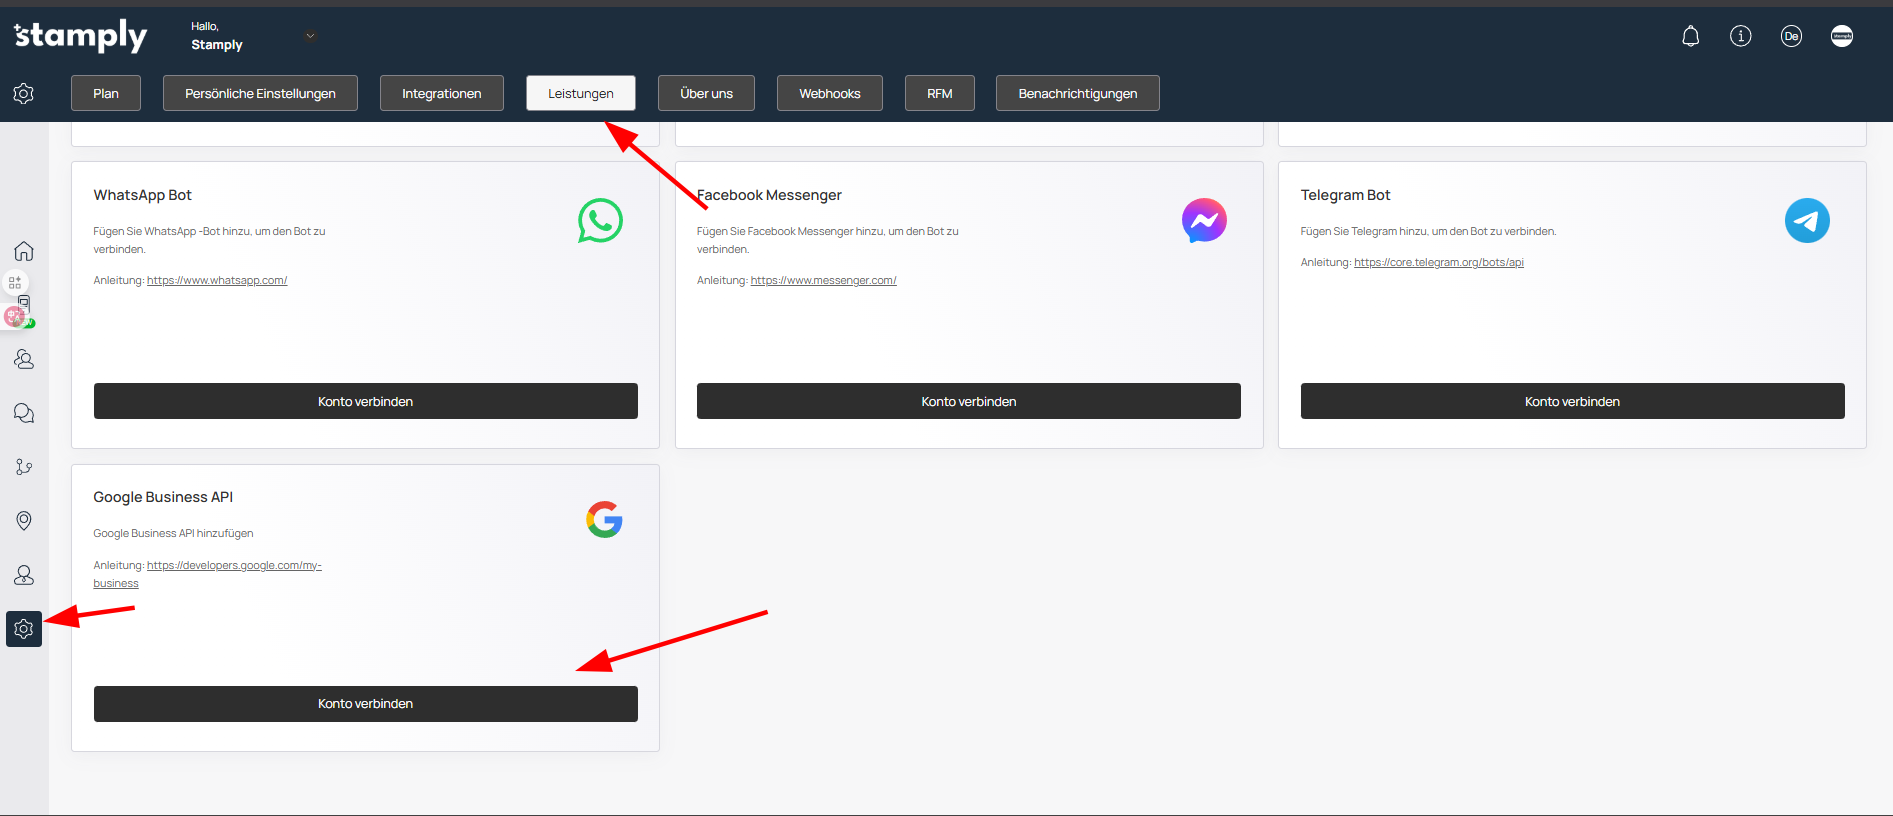Open the Telegram bots API guide link
Image resolution: width=1893 pixels, height=816 pixels.
[1438, 263]
